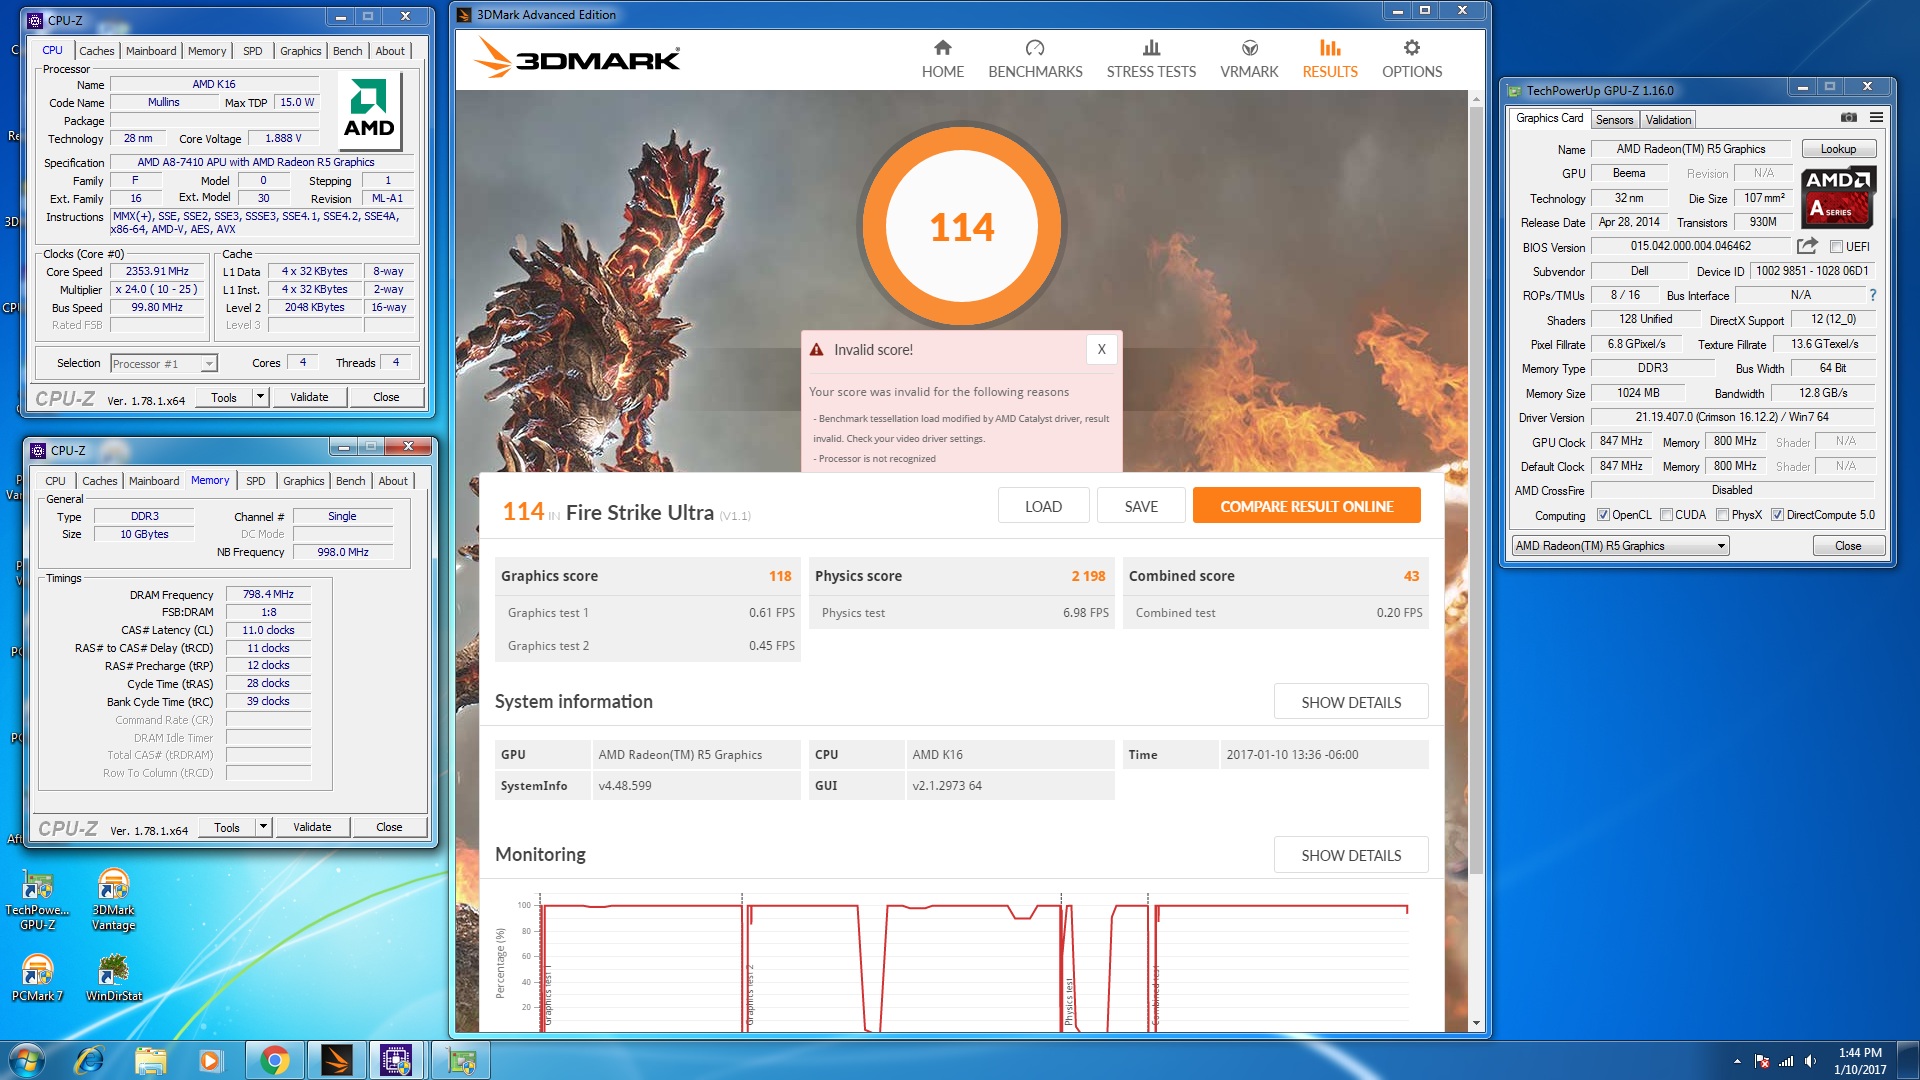
Task: Toggle the DirectCompute 5.0 checkbox
Action: 1777,515
